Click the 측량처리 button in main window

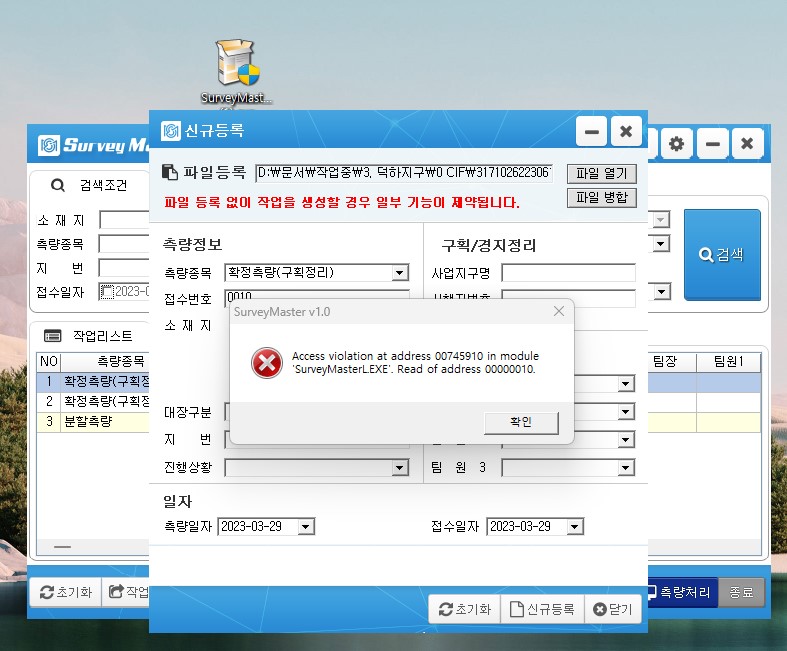tap(683, 592)
